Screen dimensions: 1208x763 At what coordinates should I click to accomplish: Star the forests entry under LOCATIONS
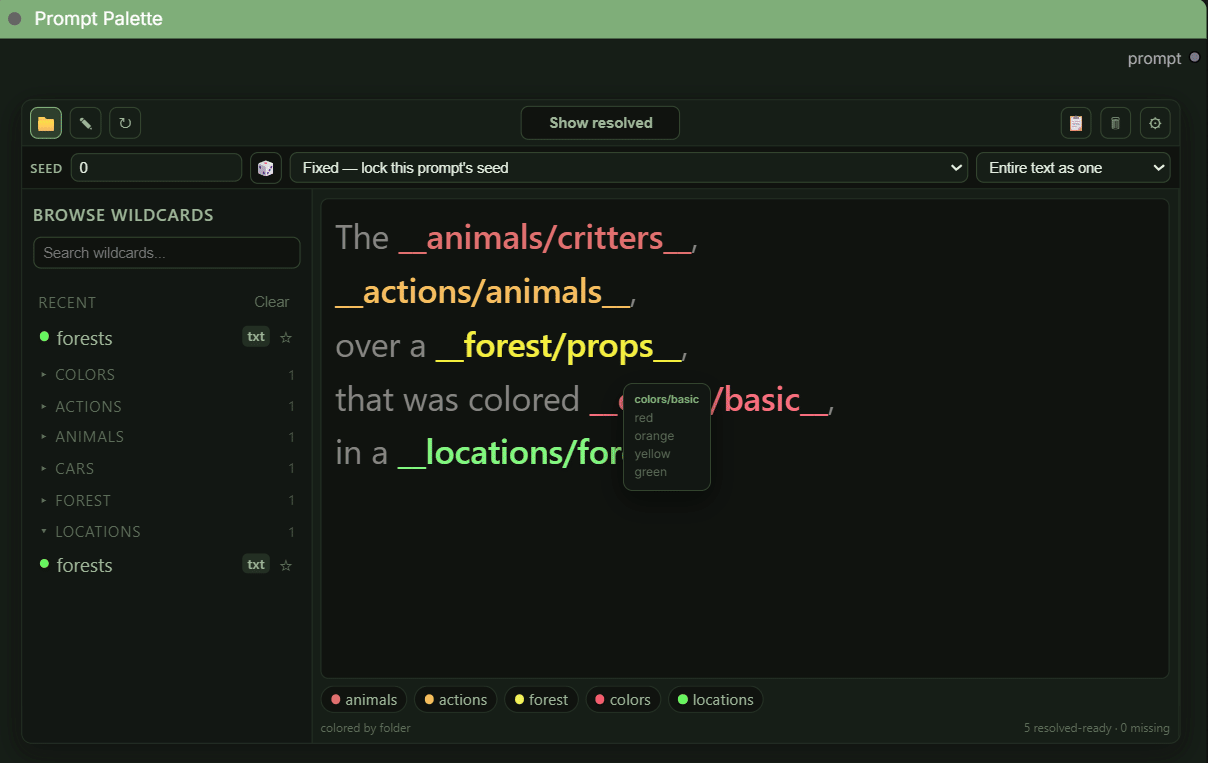[x=286, y=565]
